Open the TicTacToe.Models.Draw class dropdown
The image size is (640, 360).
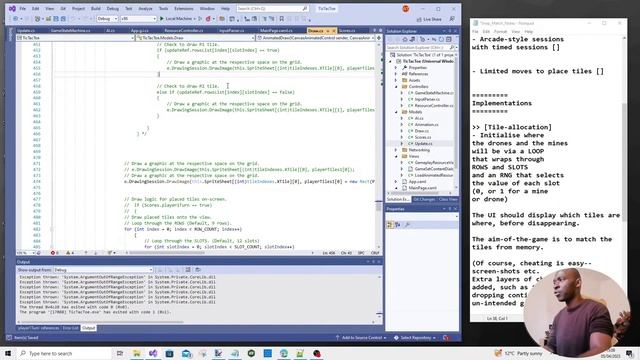(x=196, y=38)
